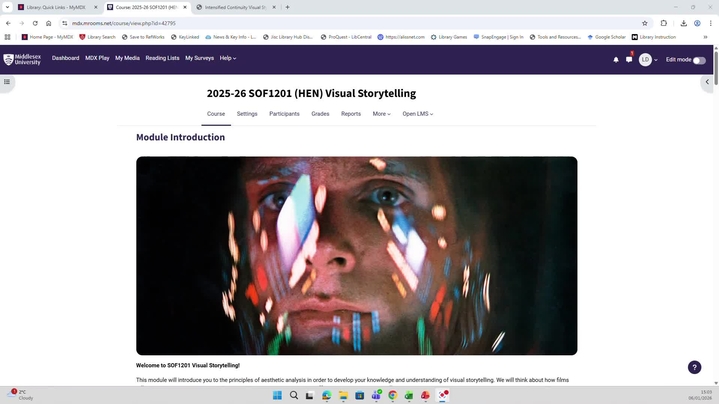Expand the Open LMS dropdown
719x404 pixels.
point(417,114)
